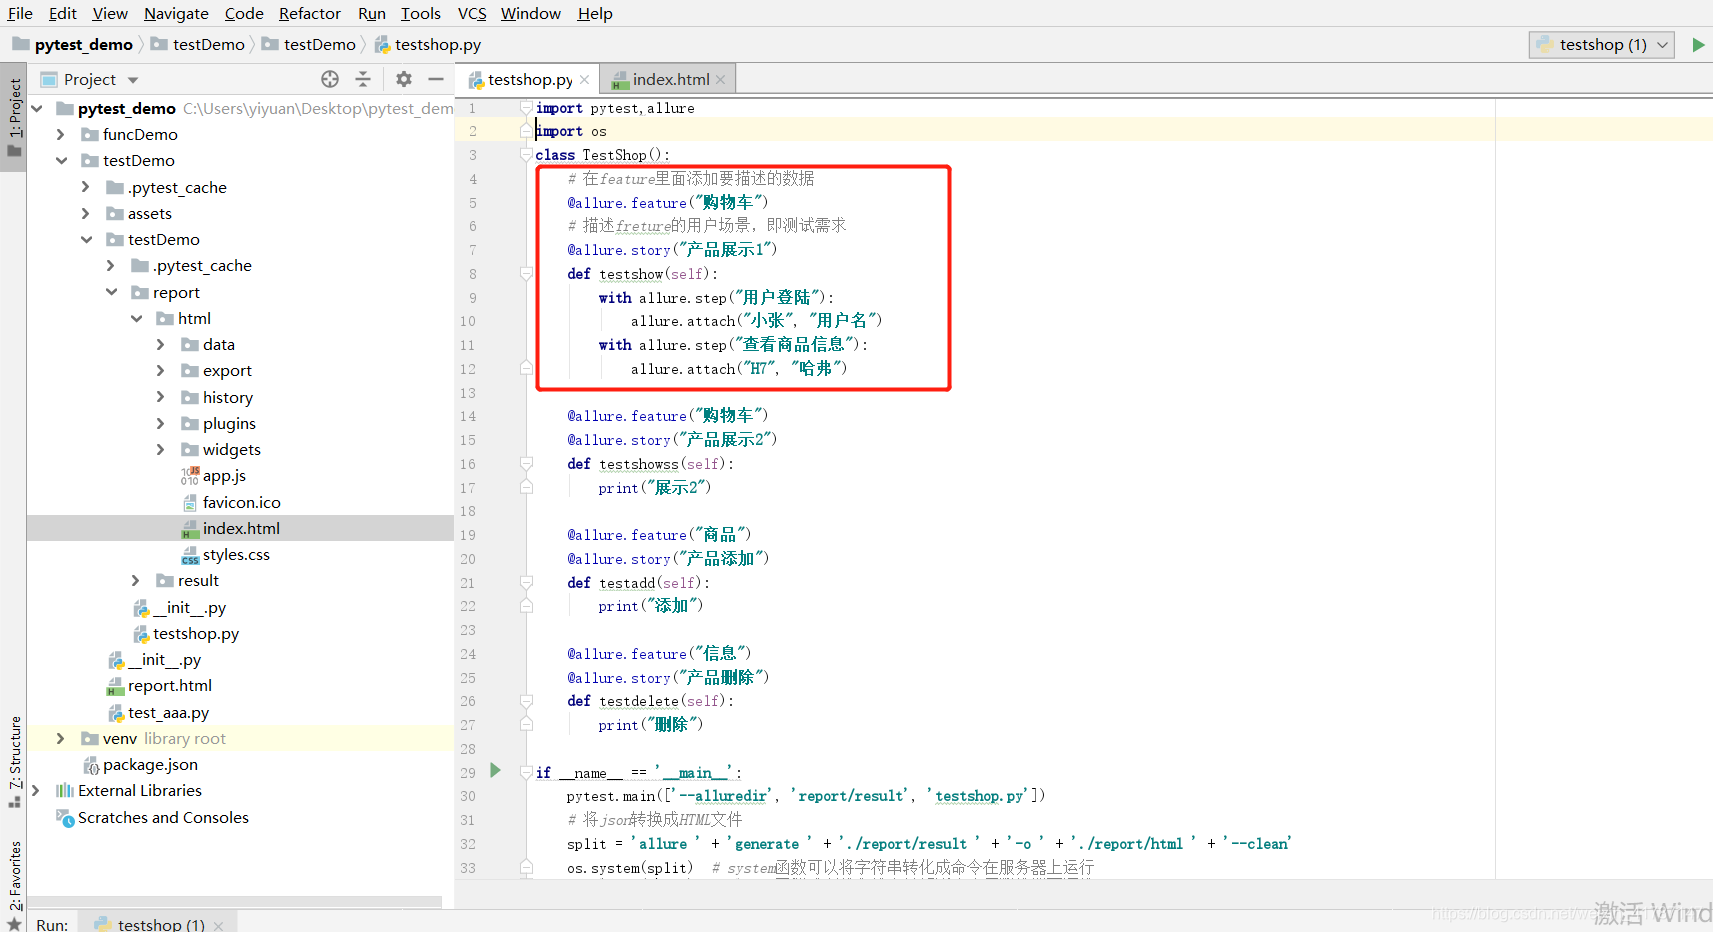Open the File menu
The height and width of the screenshot is (932, 1713).
click(20, 13)
